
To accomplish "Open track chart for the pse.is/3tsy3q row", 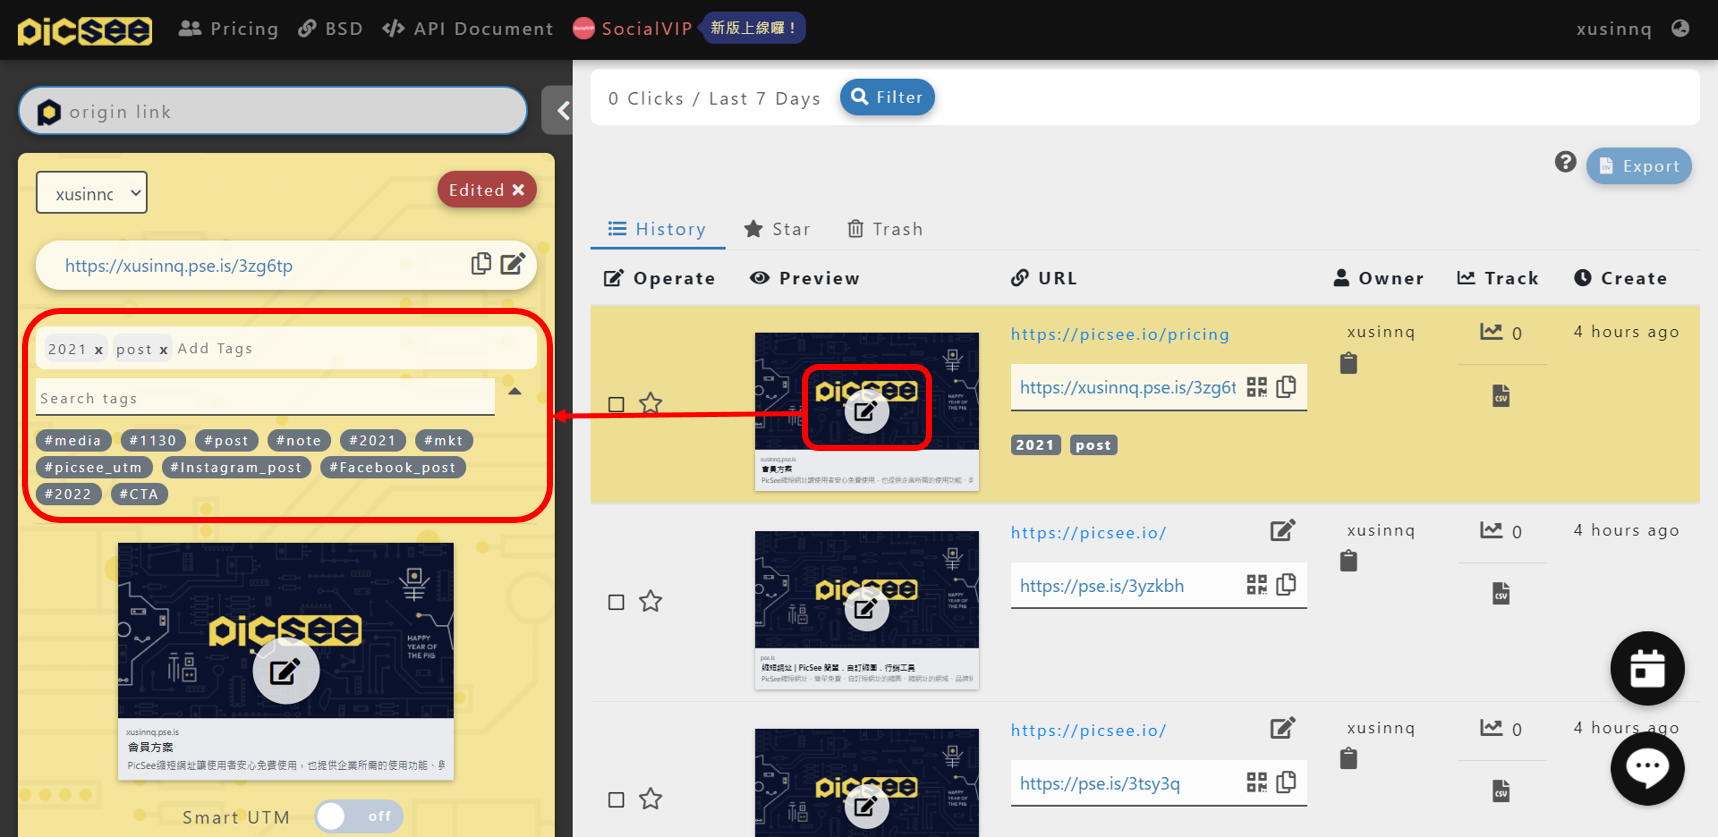I will (1491, 728).
